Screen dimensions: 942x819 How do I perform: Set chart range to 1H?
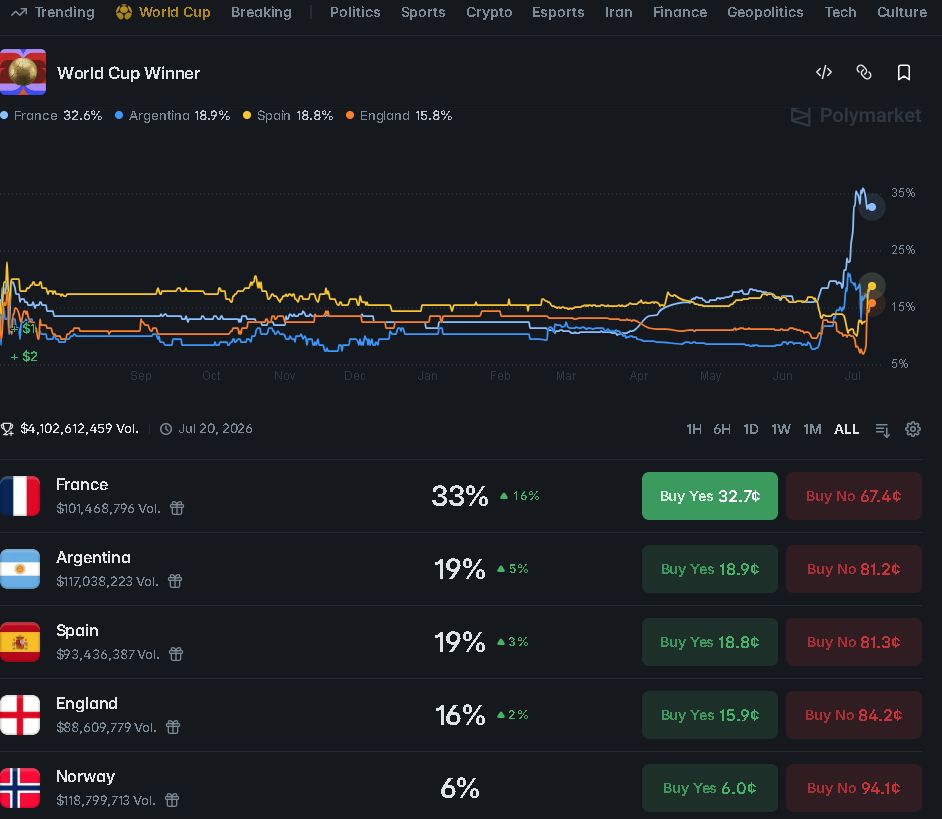tap(694, 429)
